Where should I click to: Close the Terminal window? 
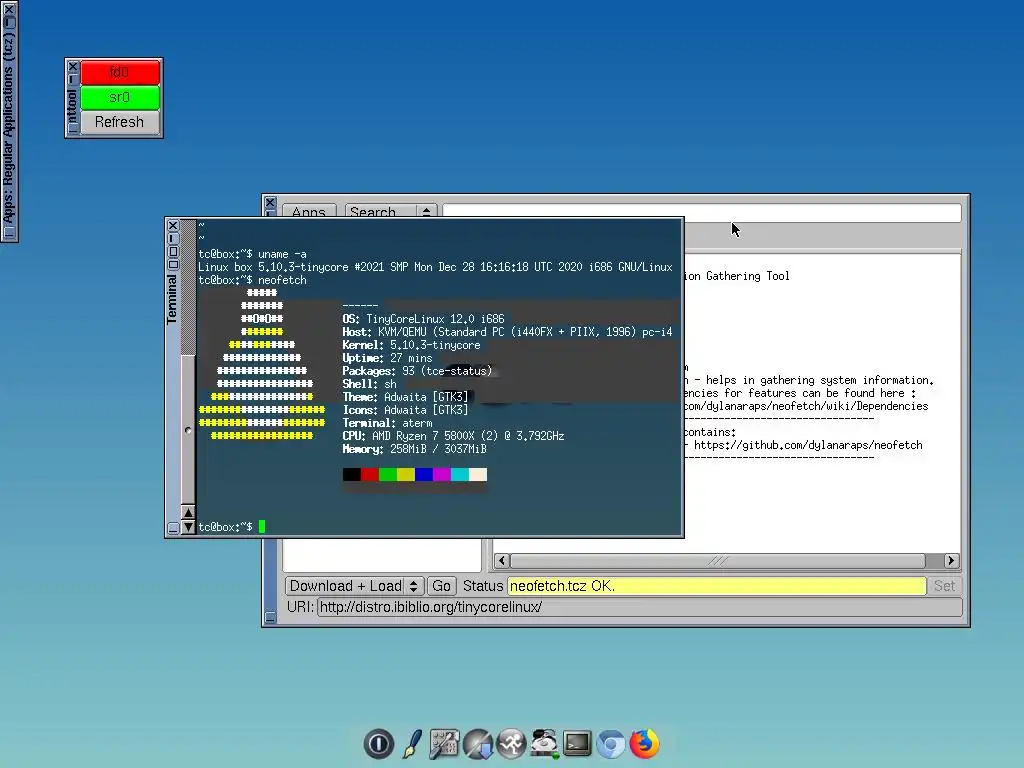coord(173,226)
